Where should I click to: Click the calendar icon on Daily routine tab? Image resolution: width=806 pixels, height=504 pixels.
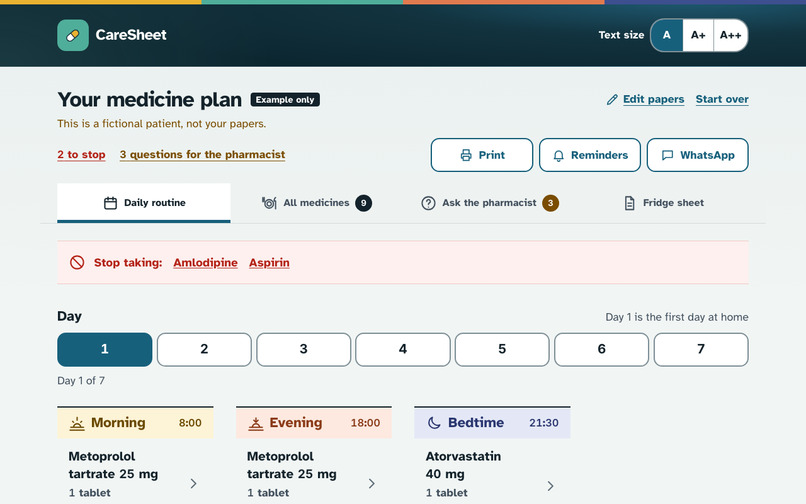(x=110, y=203)
